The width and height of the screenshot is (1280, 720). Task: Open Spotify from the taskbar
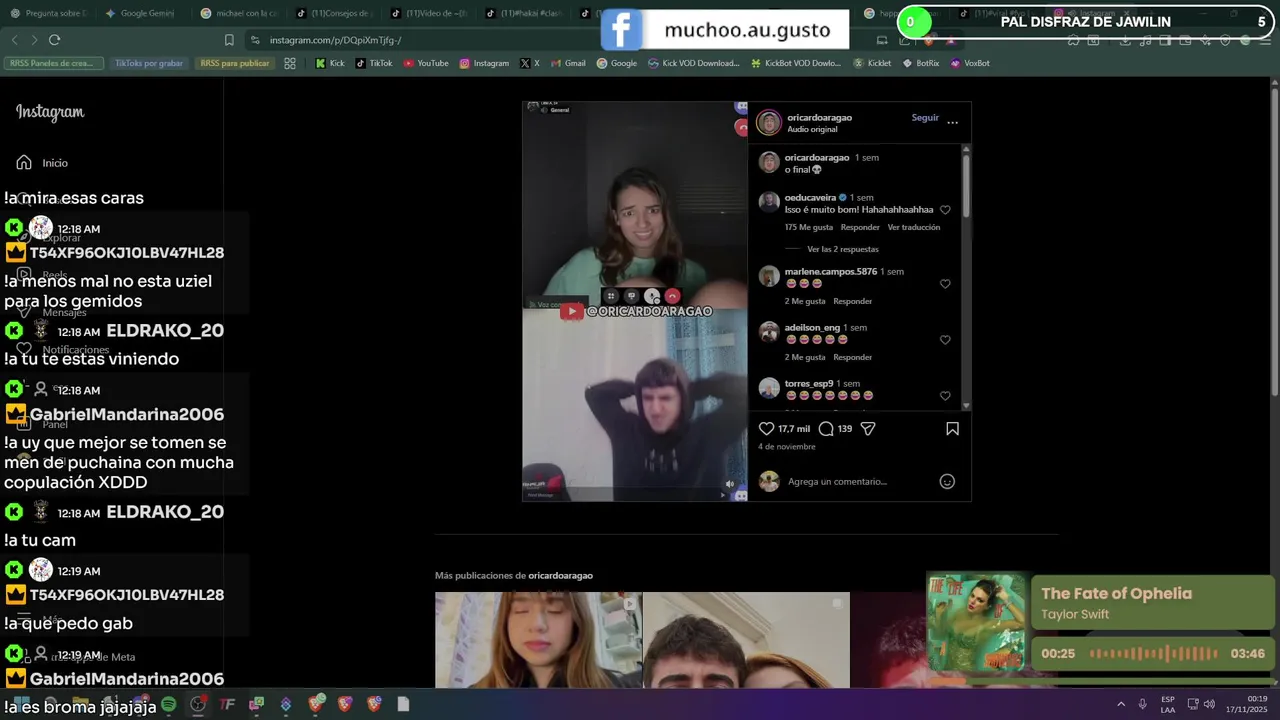tap(169, 705)
